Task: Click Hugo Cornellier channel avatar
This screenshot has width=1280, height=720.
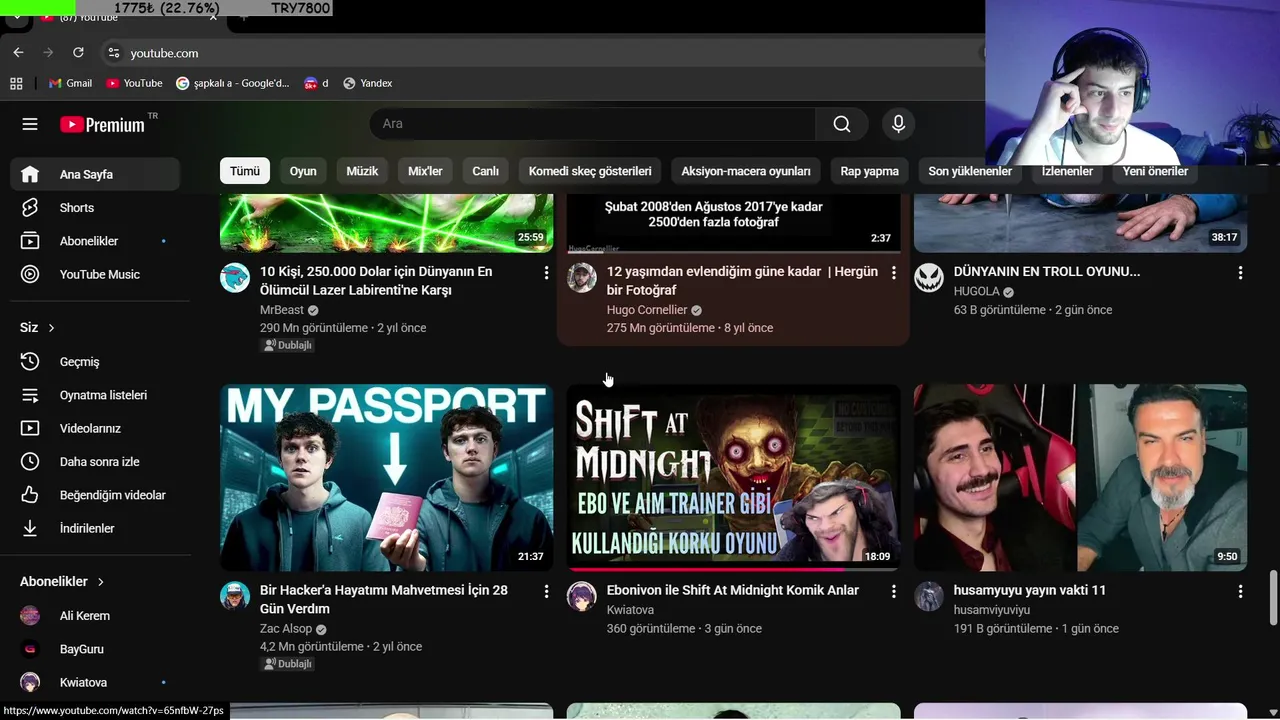Action: 582,278
